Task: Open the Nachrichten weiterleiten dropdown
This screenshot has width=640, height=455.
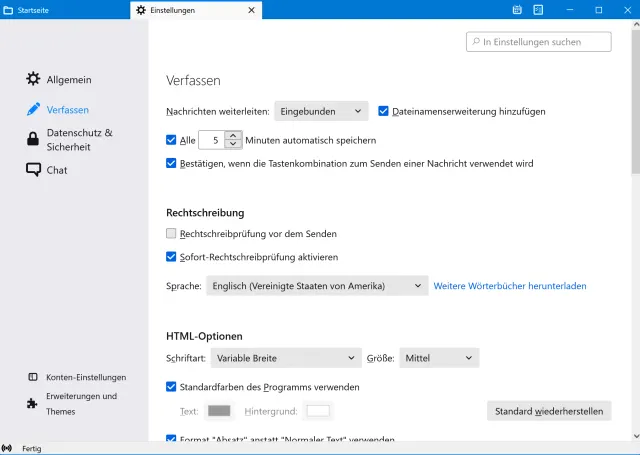Action: [x=321, y=111]
